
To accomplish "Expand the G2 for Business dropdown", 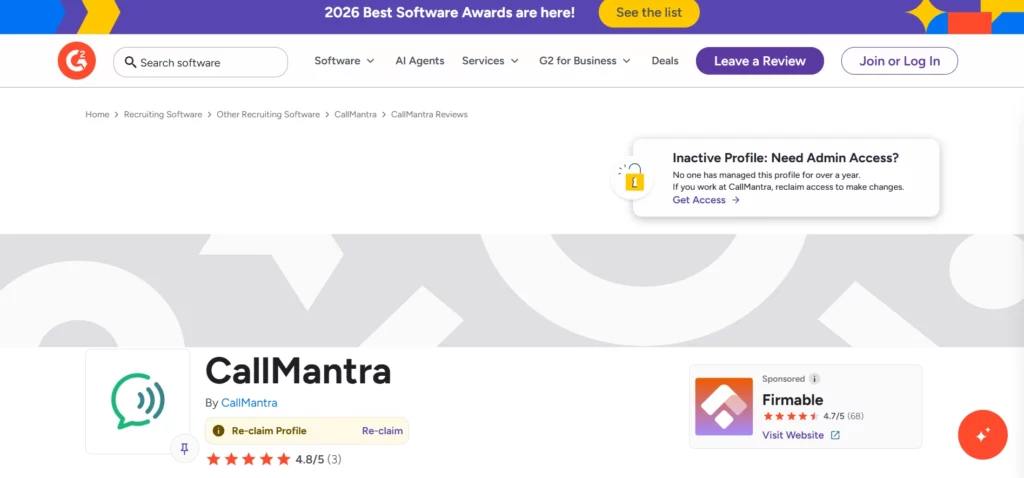I will (585, 61).
